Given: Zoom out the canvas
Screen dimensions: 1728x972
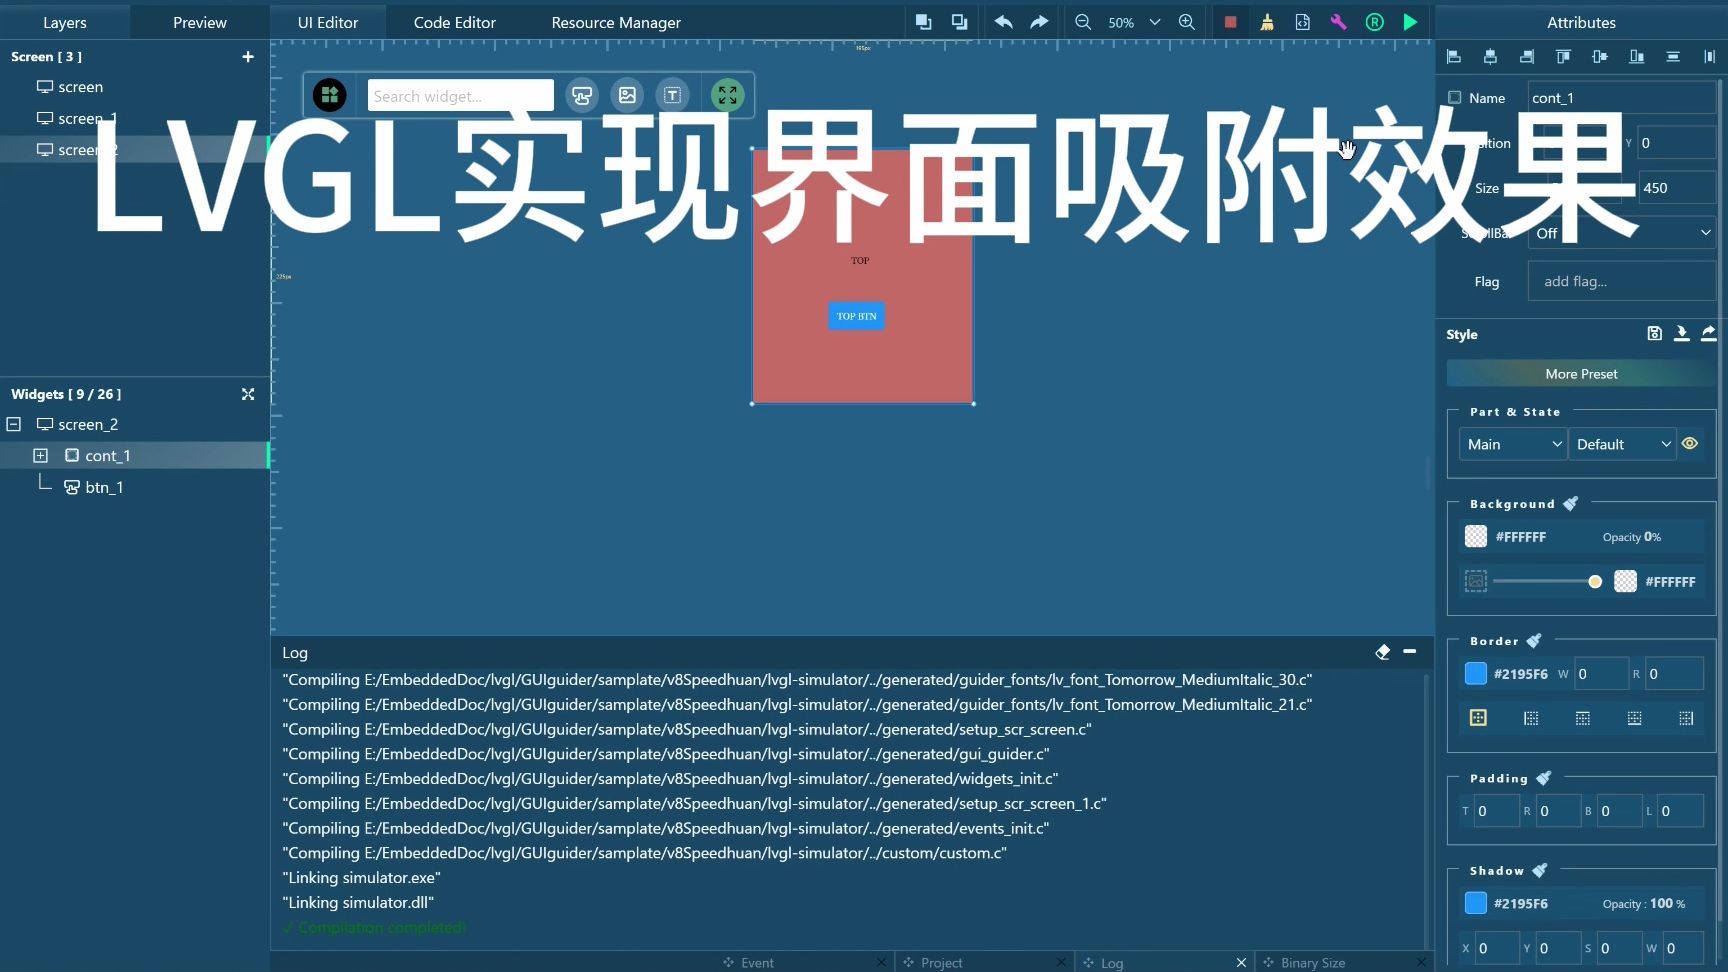Looking at the screenshot, I should point(1083,22).
